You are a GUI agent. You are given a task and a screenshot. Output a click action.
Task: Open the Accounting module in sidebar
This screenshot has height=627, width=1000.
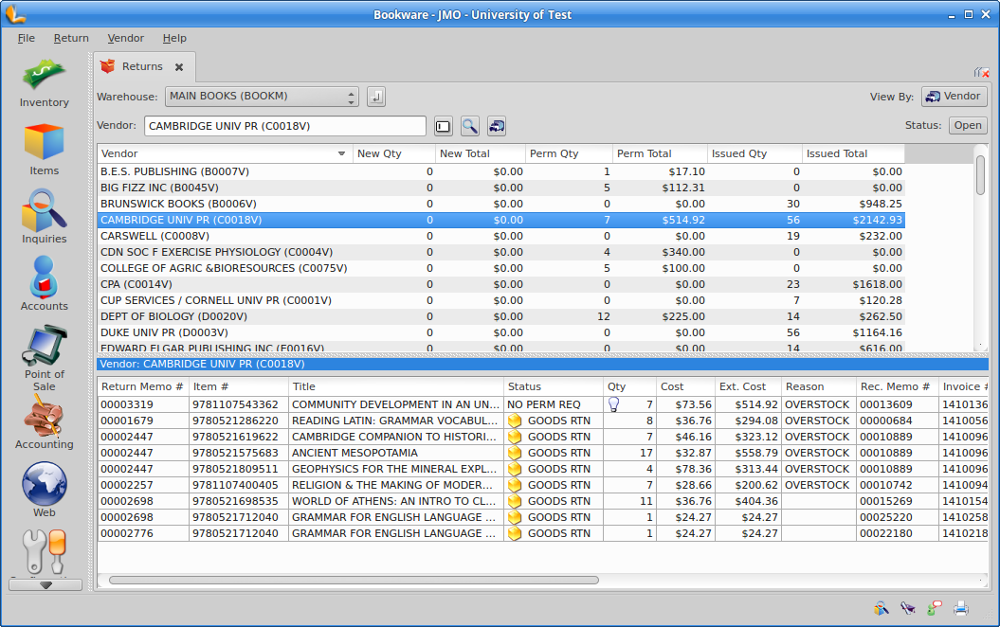tap(44, 422)
